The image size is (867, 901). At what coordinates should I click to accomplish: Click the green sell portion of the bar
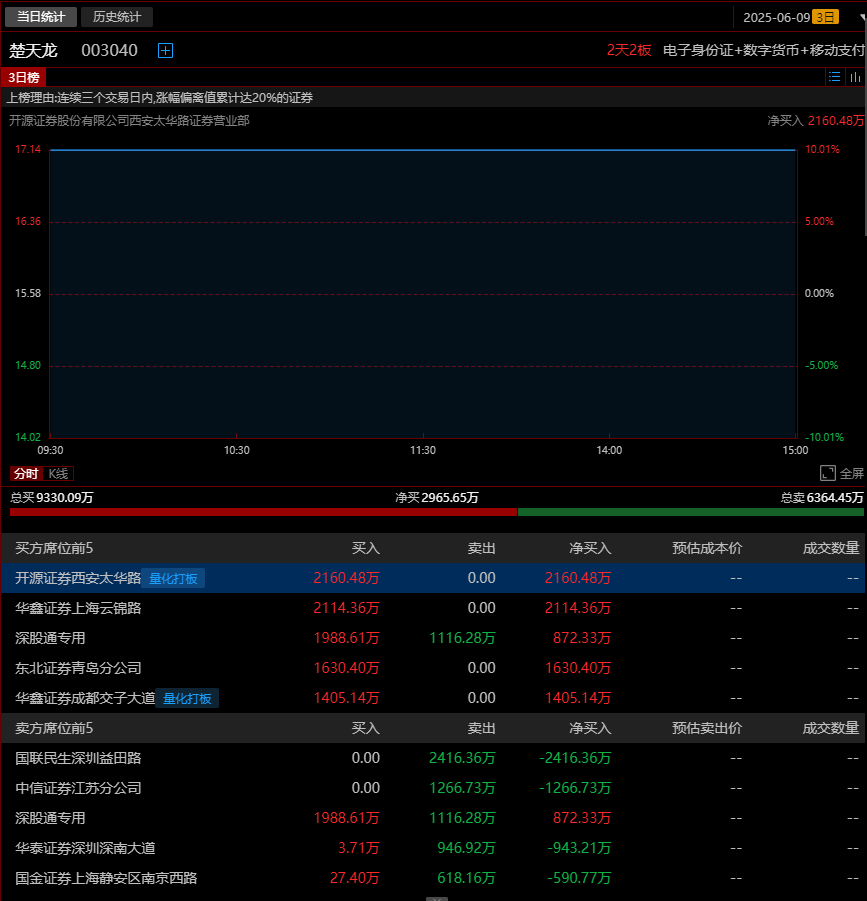(691, 512)
